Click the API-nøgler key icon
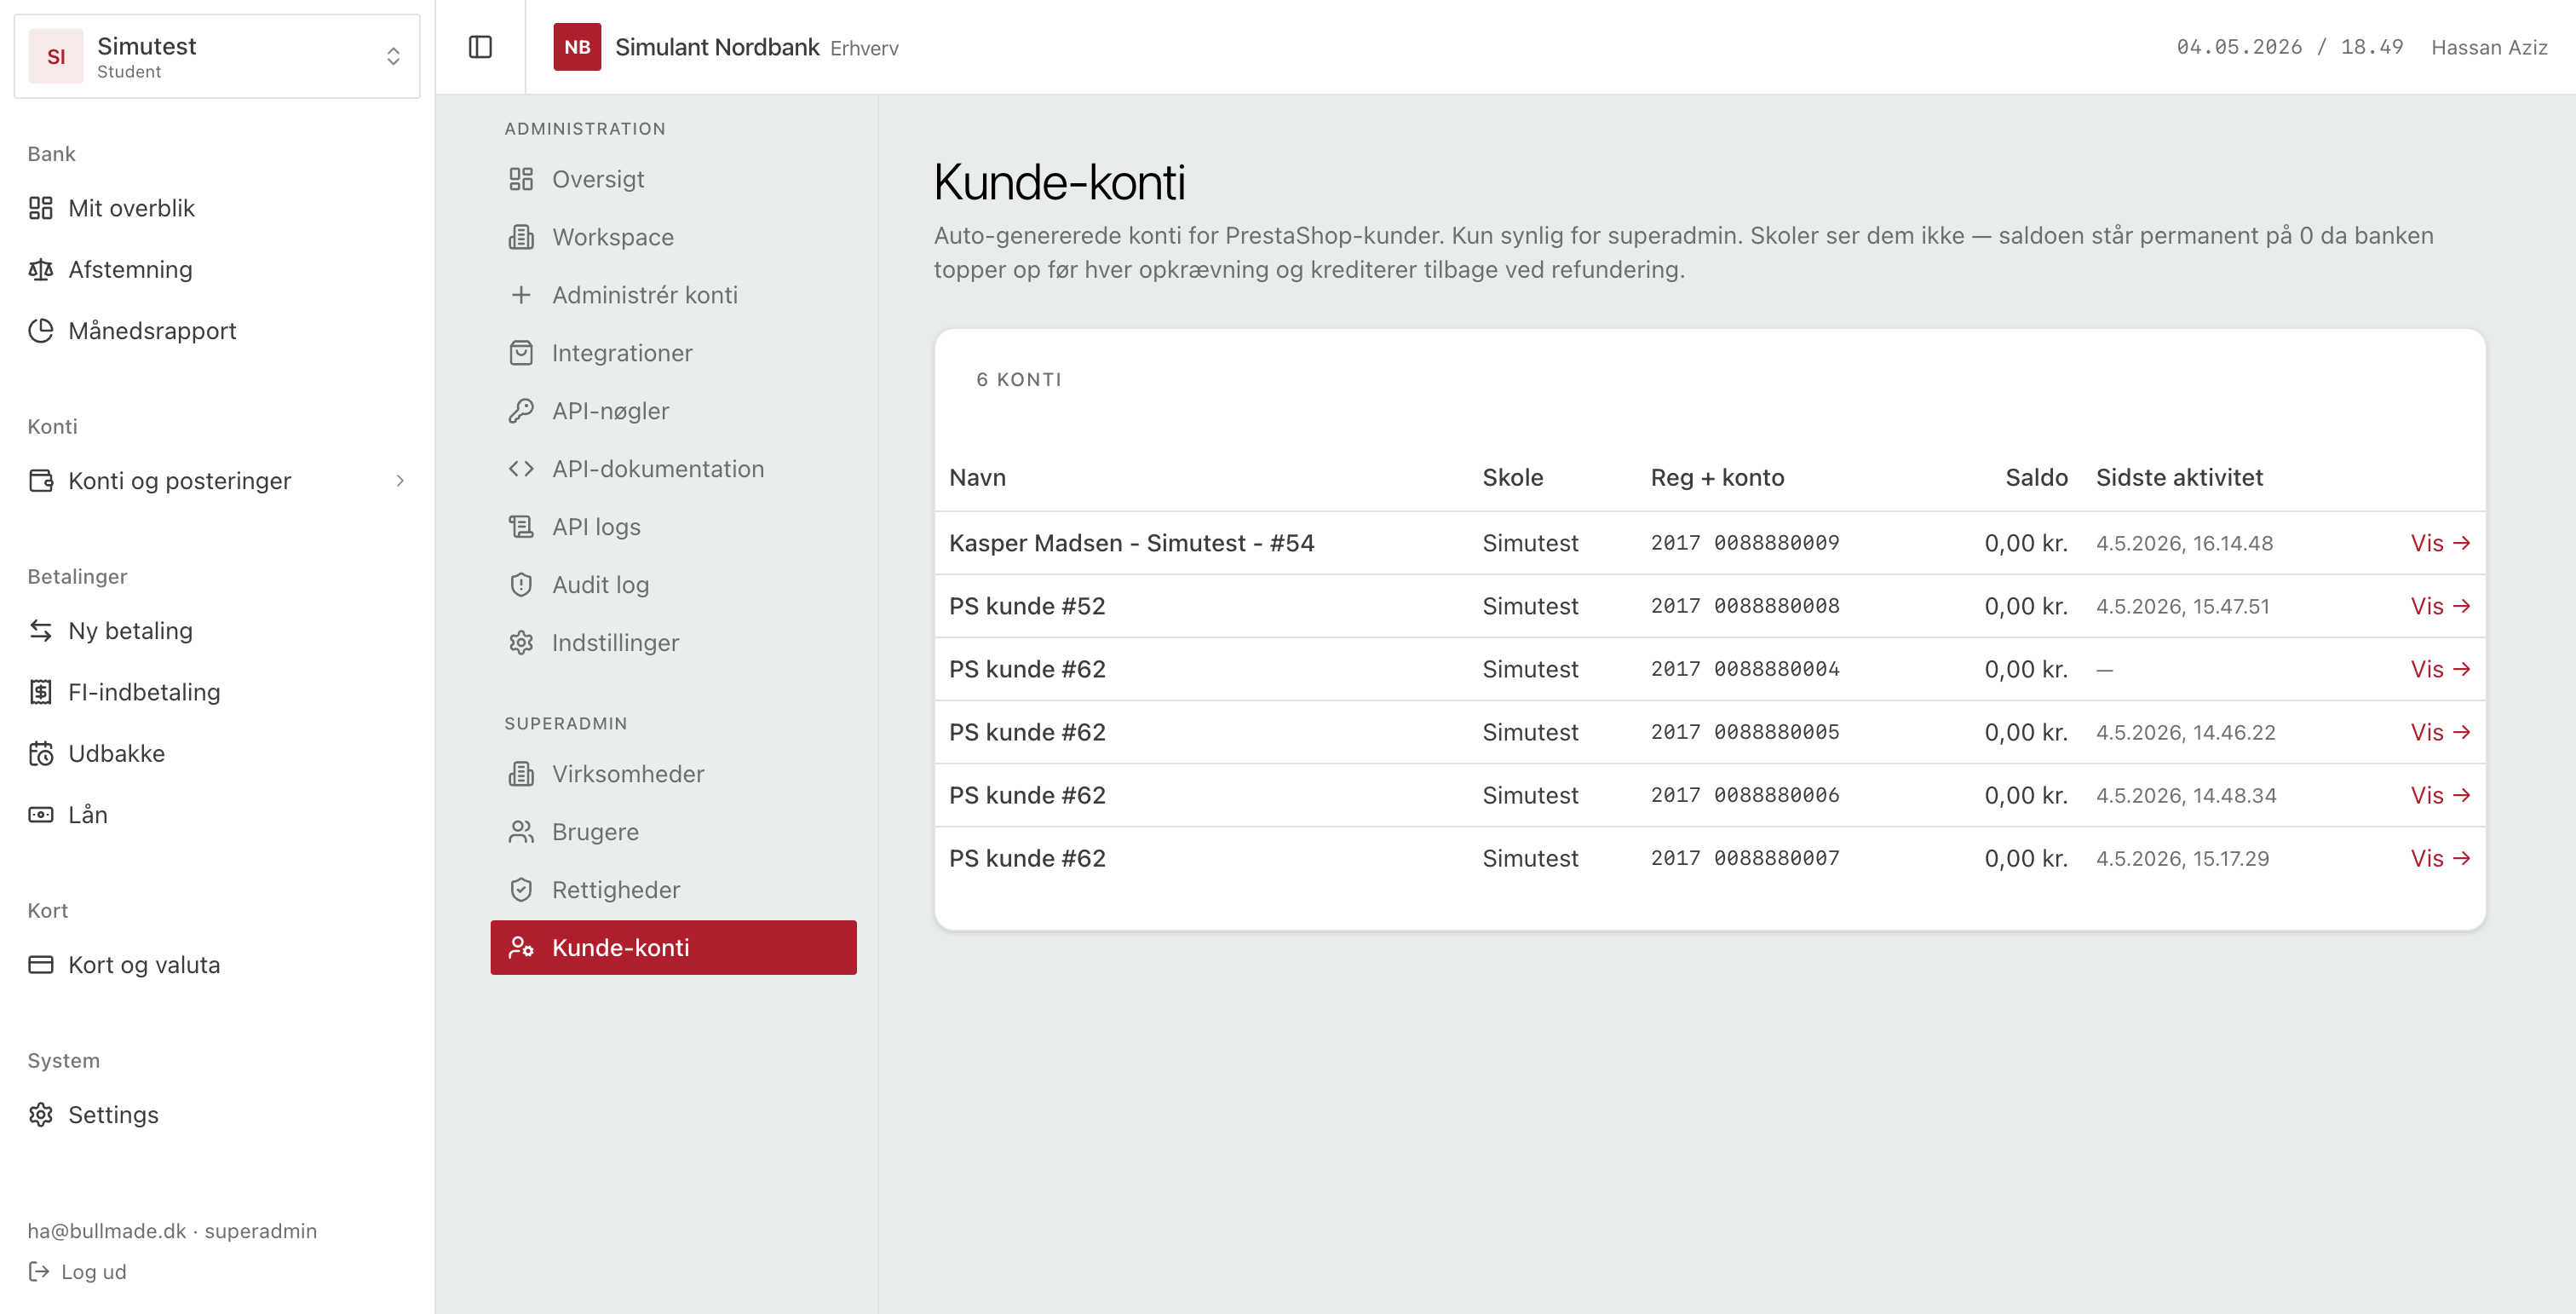Viewport: 2576px width, 1314px height. [x=521, y=411]
